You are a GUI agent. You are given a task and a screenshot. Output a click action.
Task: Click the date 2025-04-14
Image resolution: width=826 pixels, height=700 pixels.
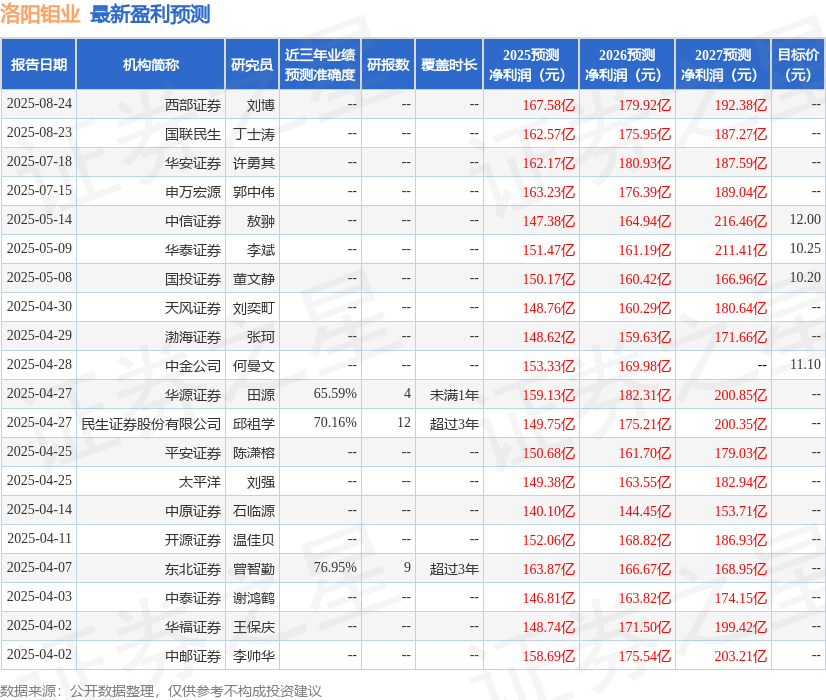pyautogui.click(x=39, y=509)
